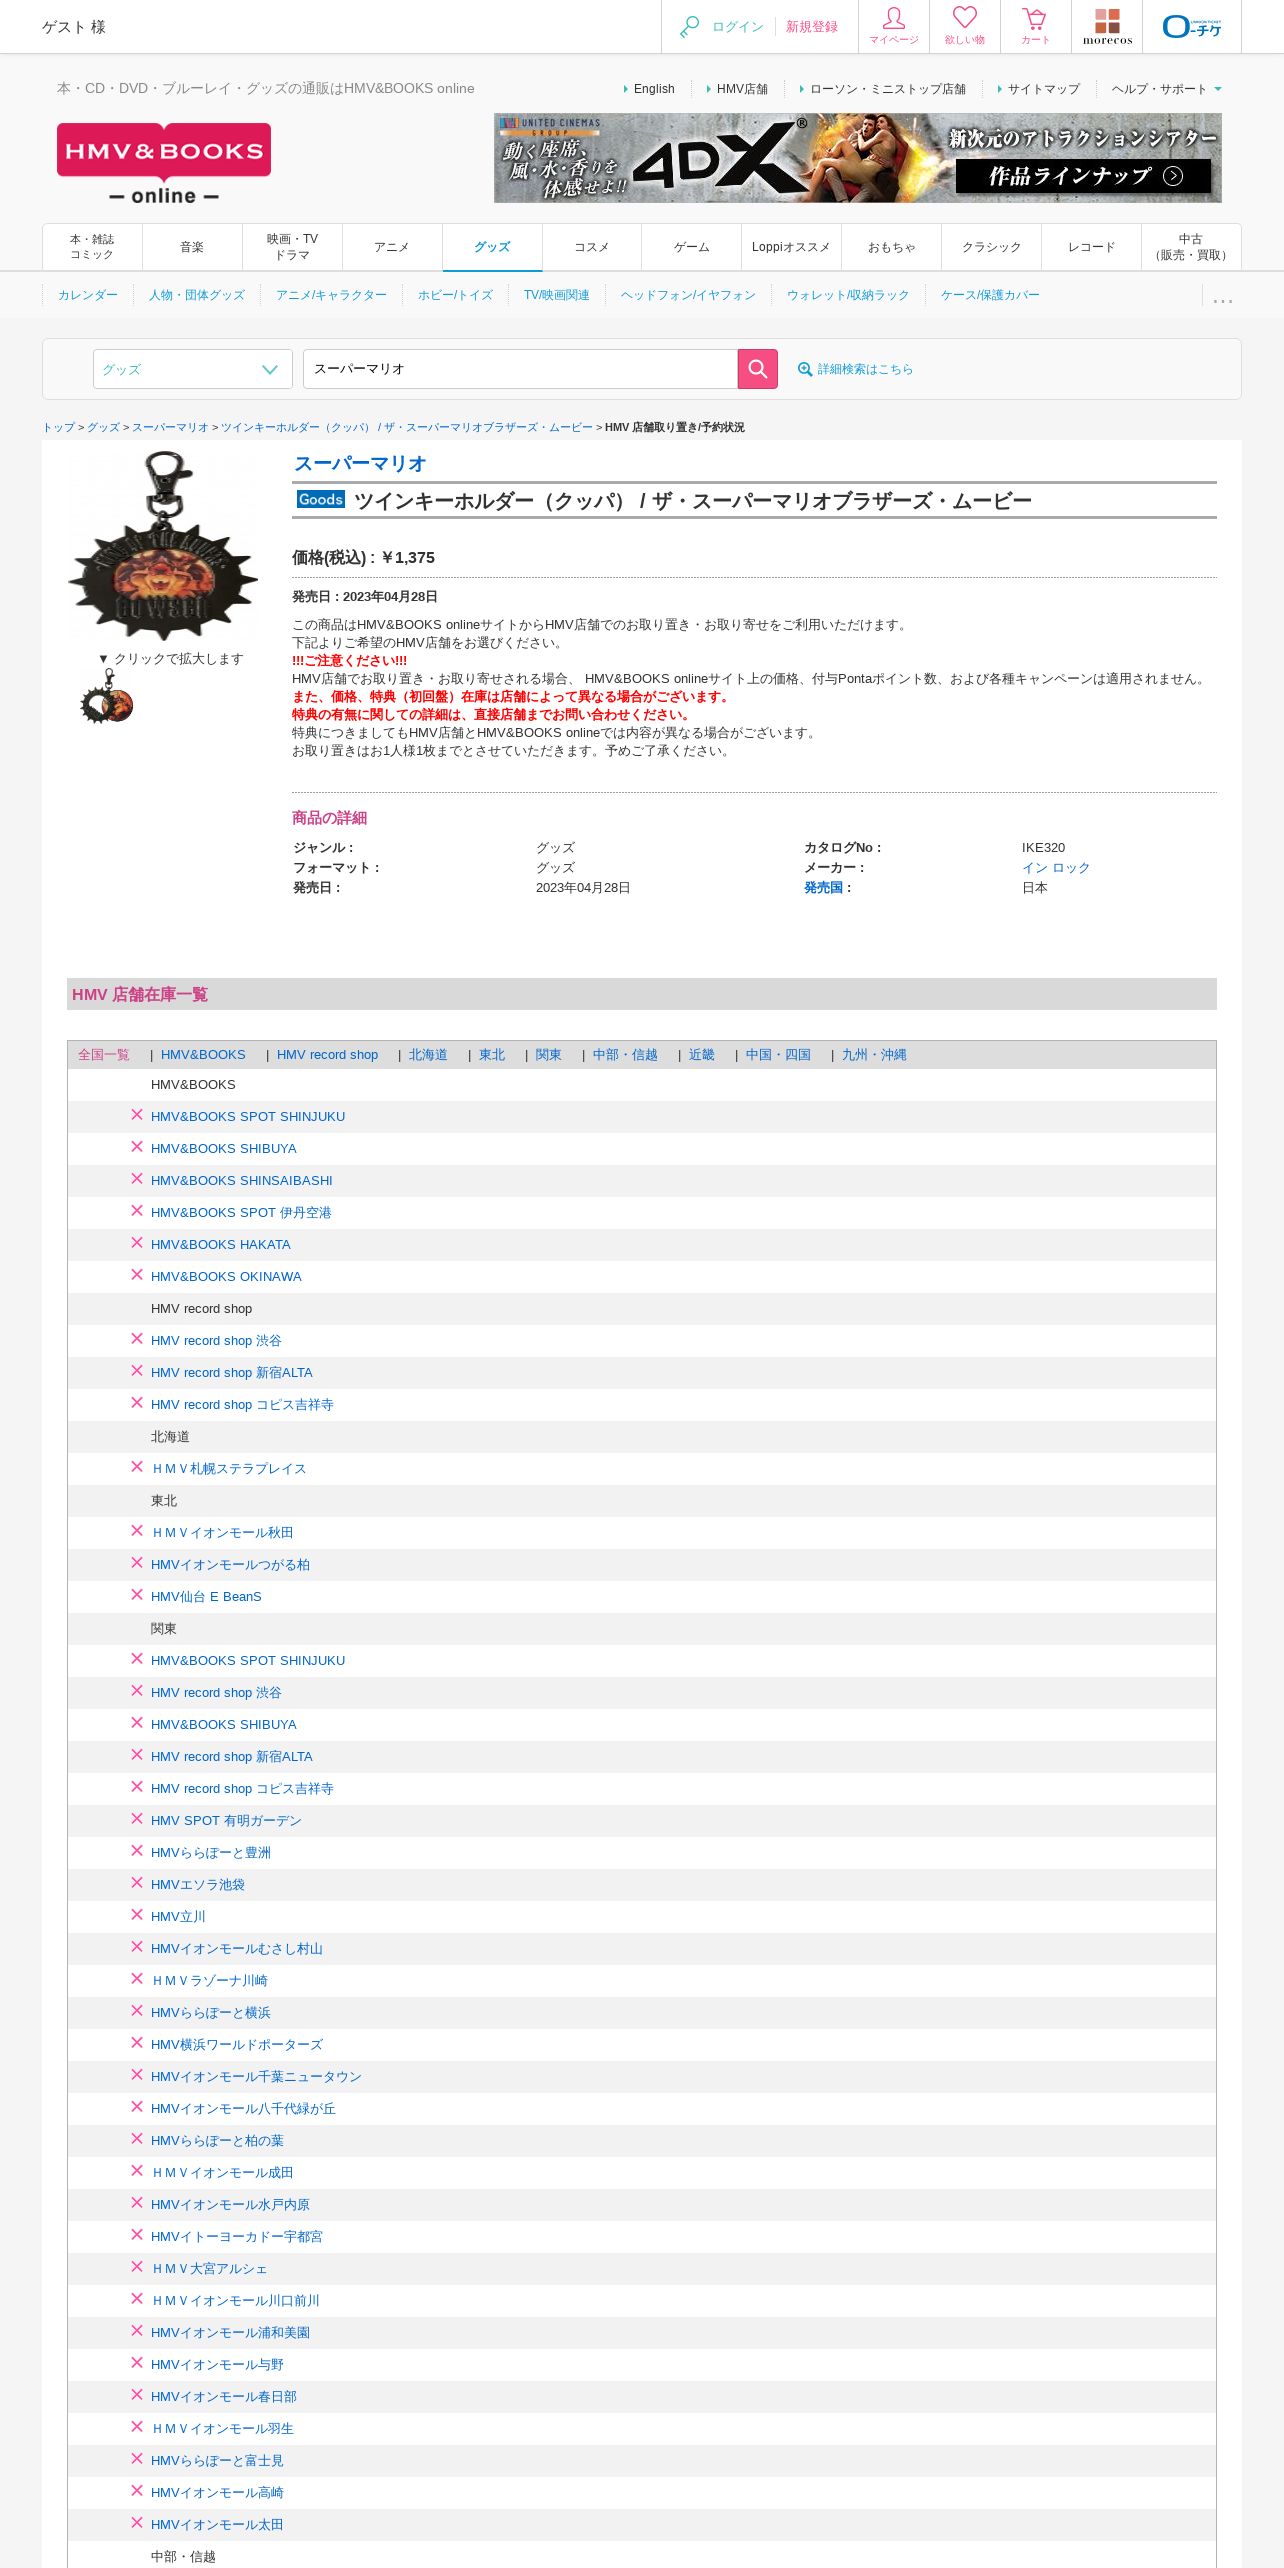The image size is (1284, 2568).
Task: Open the グッズ category dropdown
Action: point(193,369)
